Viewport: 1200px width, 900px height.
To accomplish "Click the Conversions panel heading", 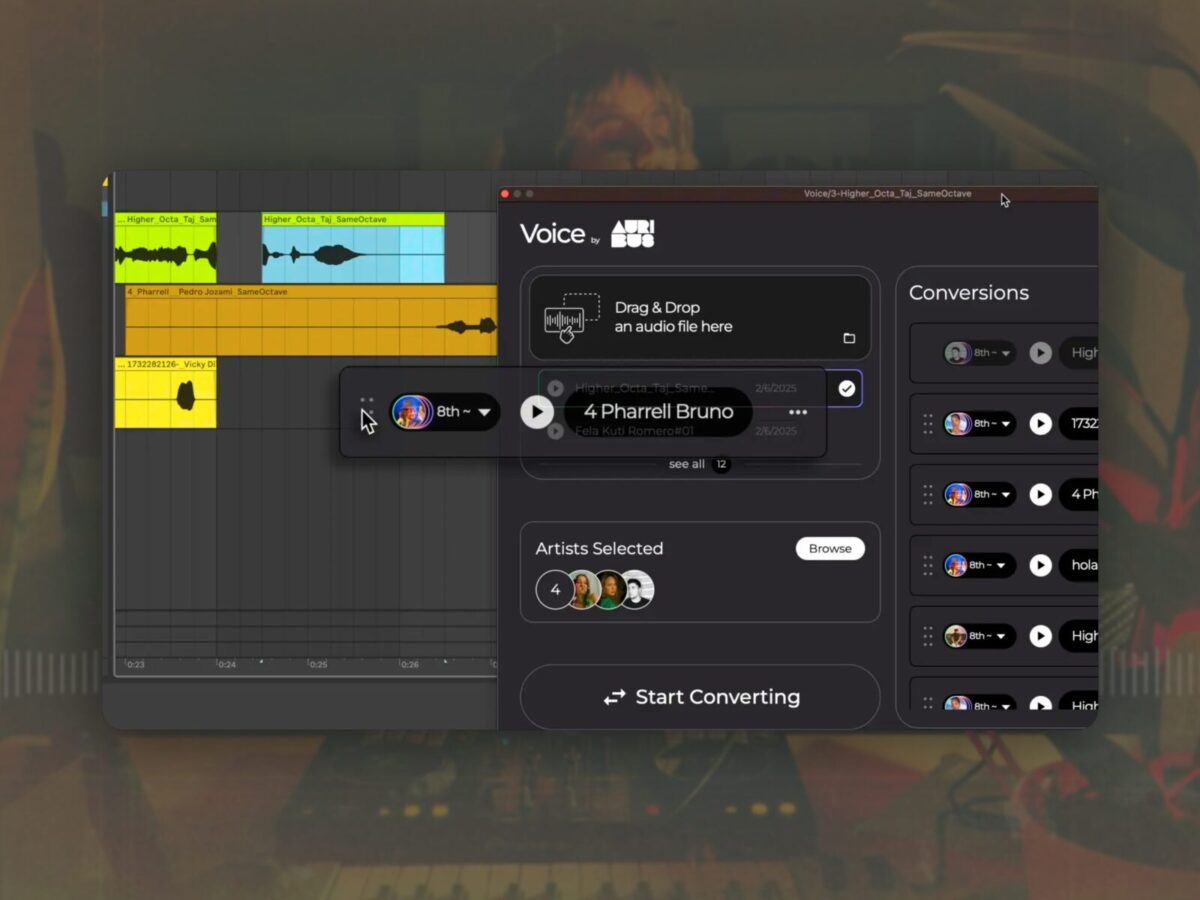I will pos(969,293).
